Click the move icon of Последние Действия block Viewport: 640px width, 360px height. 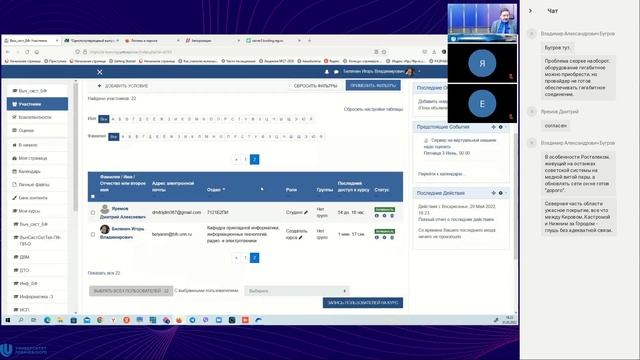pos(493,193)
